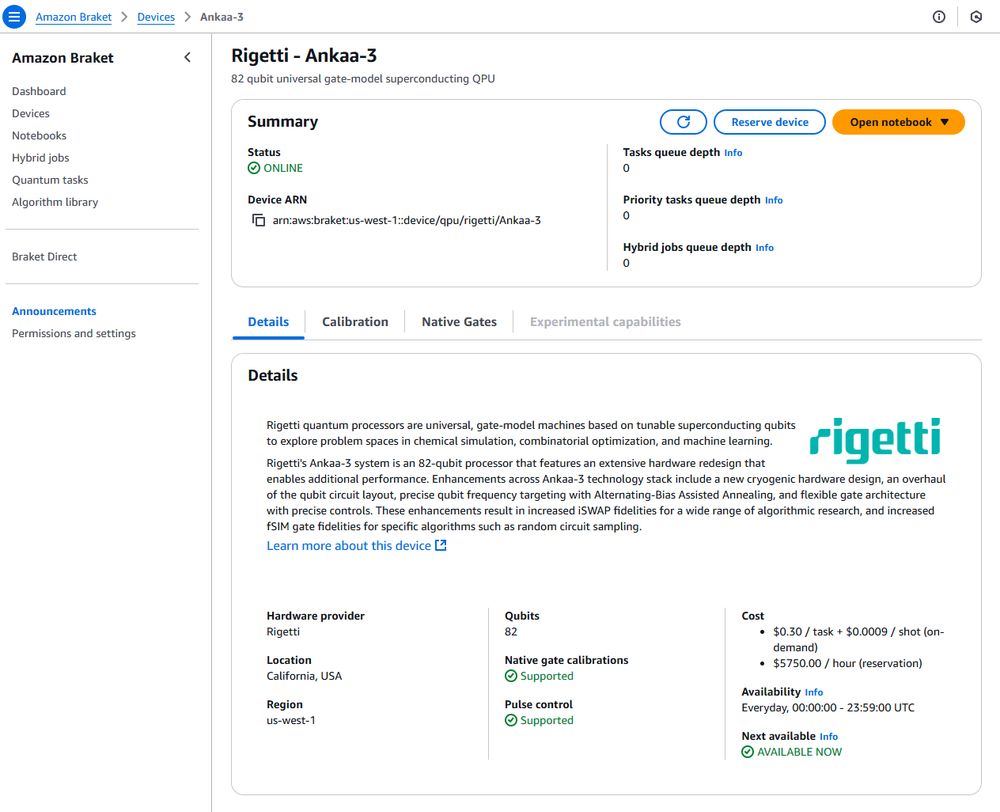Viewport: 1000px width, 812px height.
Task: Open the Experimental capabilities tab
Action: 605,322
